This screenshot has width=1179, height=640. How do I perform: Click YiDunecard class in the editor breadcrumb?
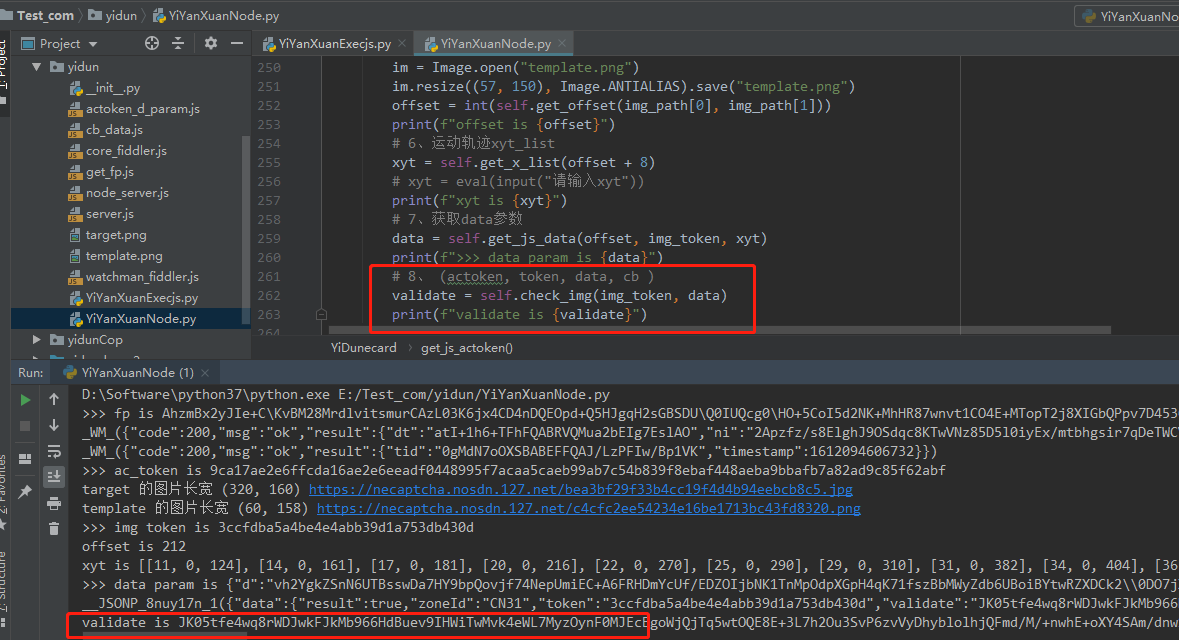coord(363,347)
